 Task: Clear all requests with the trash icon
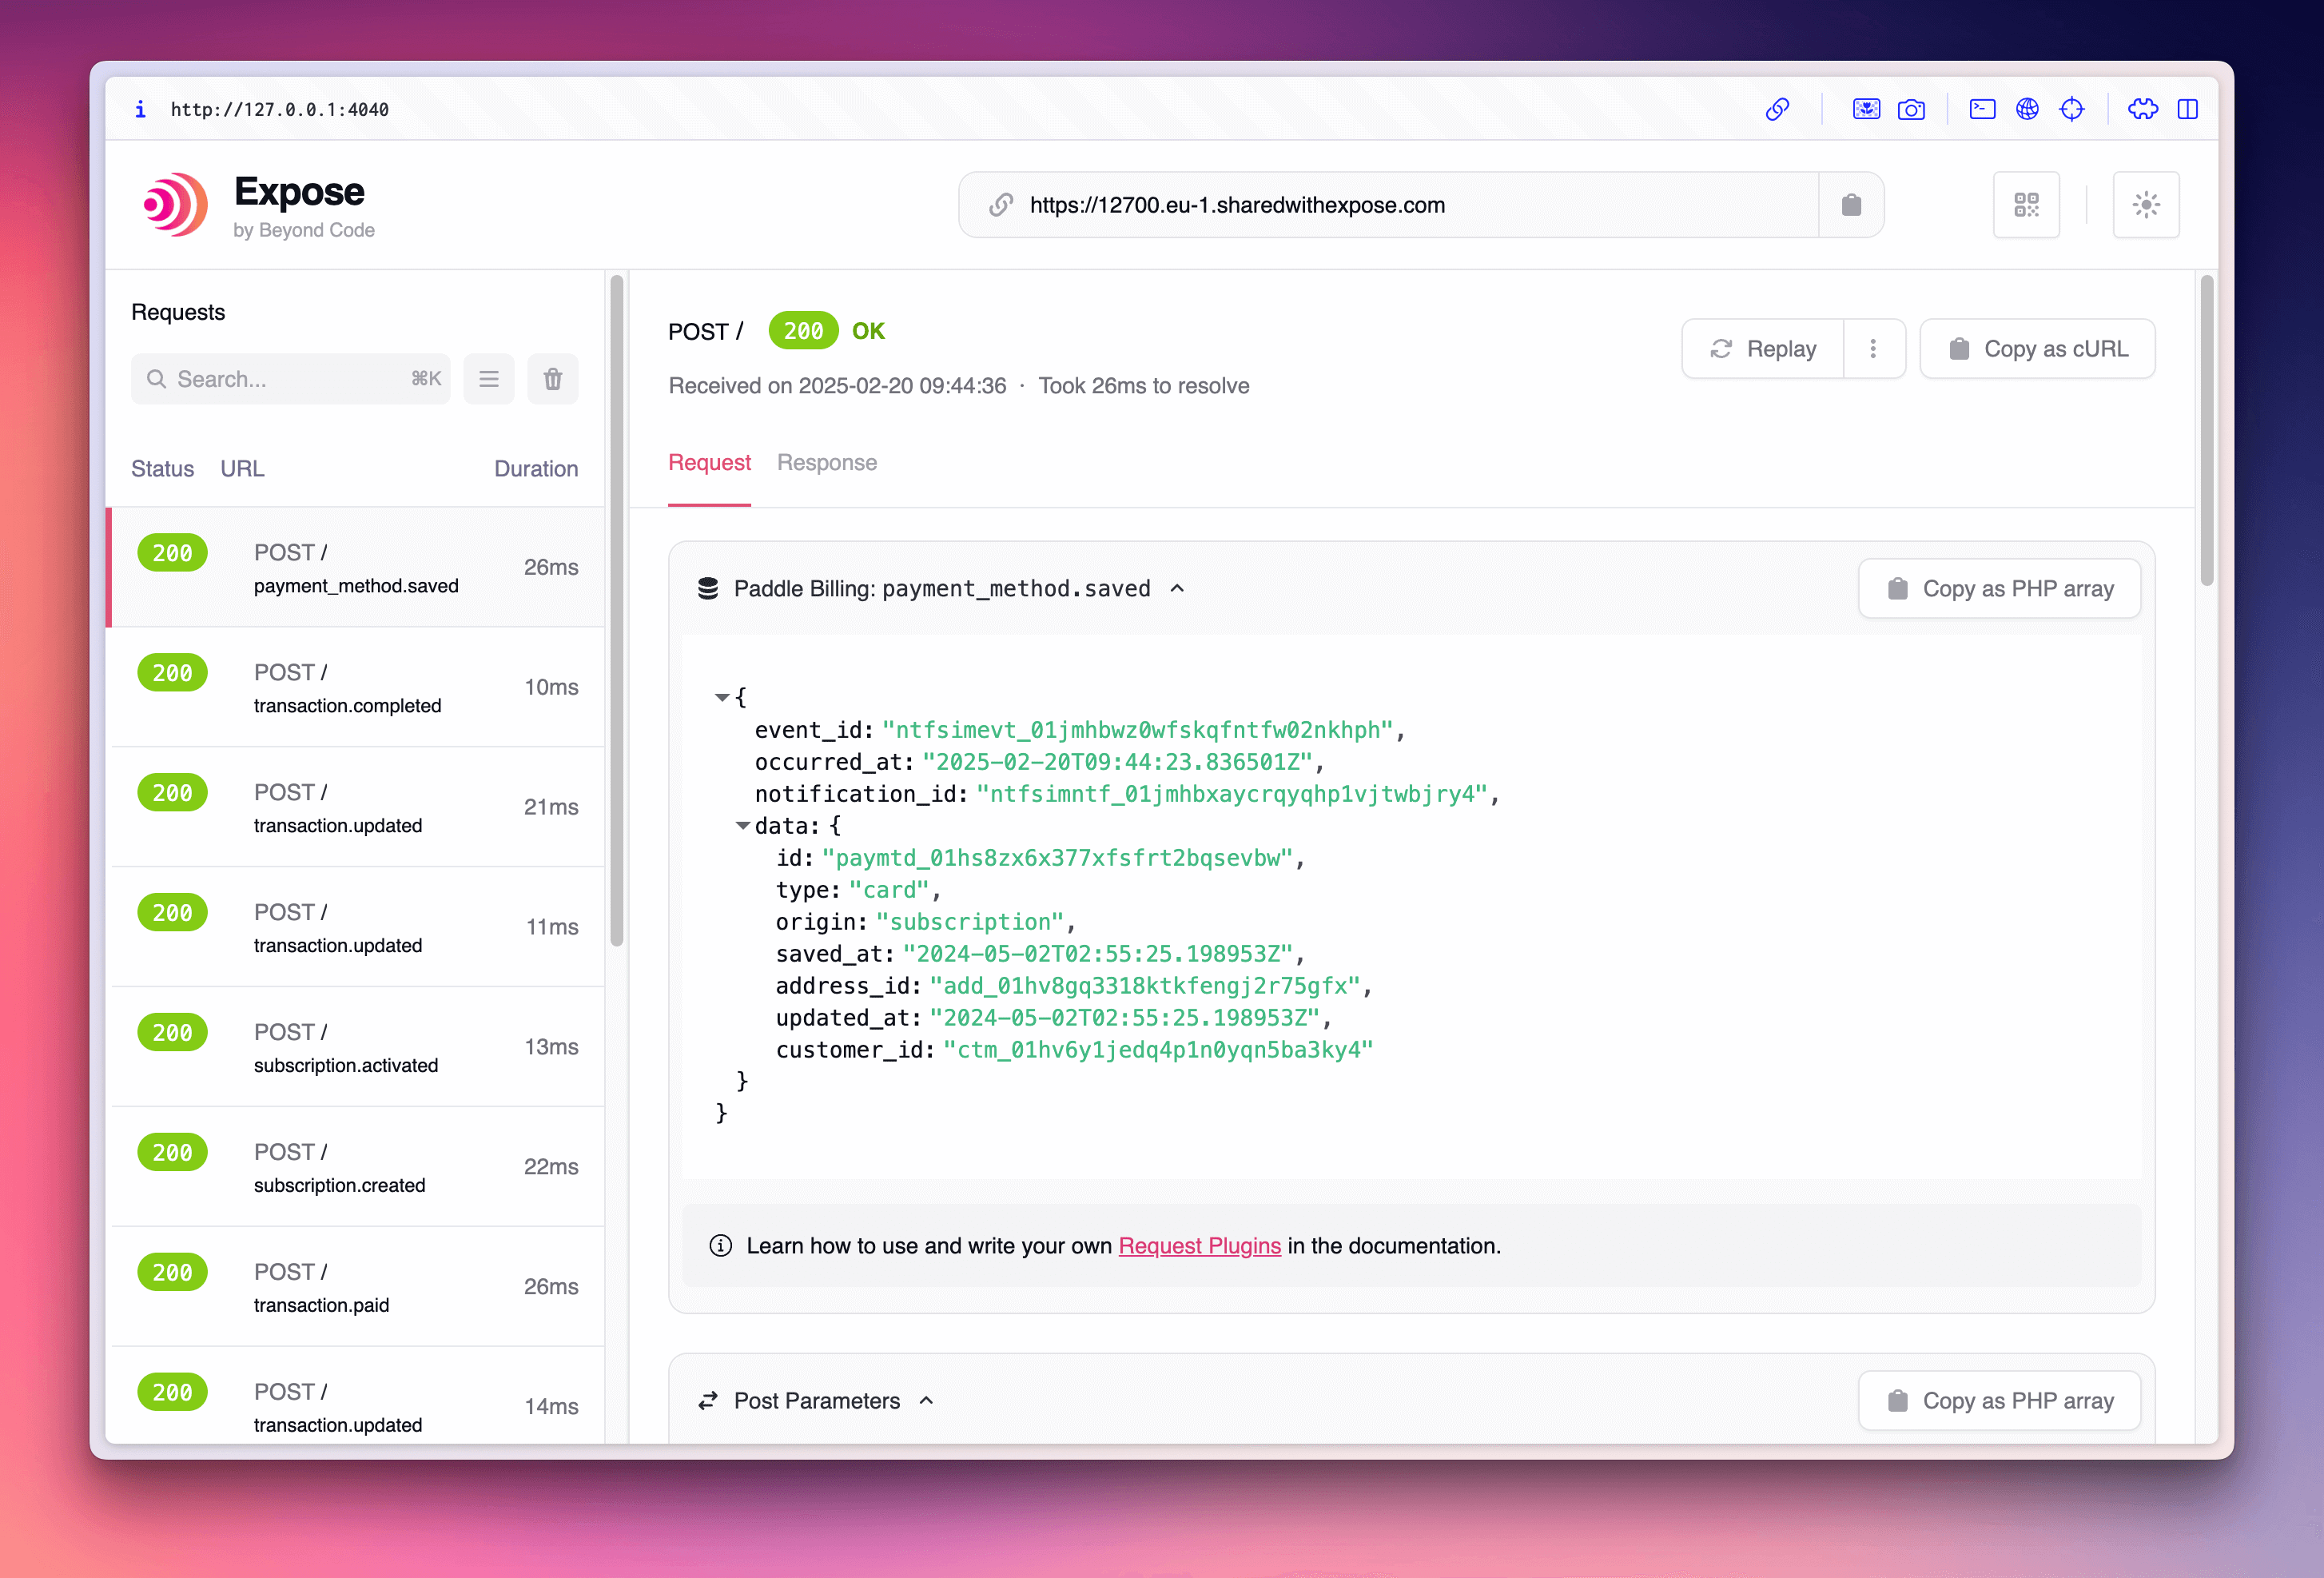click(553, 379)
